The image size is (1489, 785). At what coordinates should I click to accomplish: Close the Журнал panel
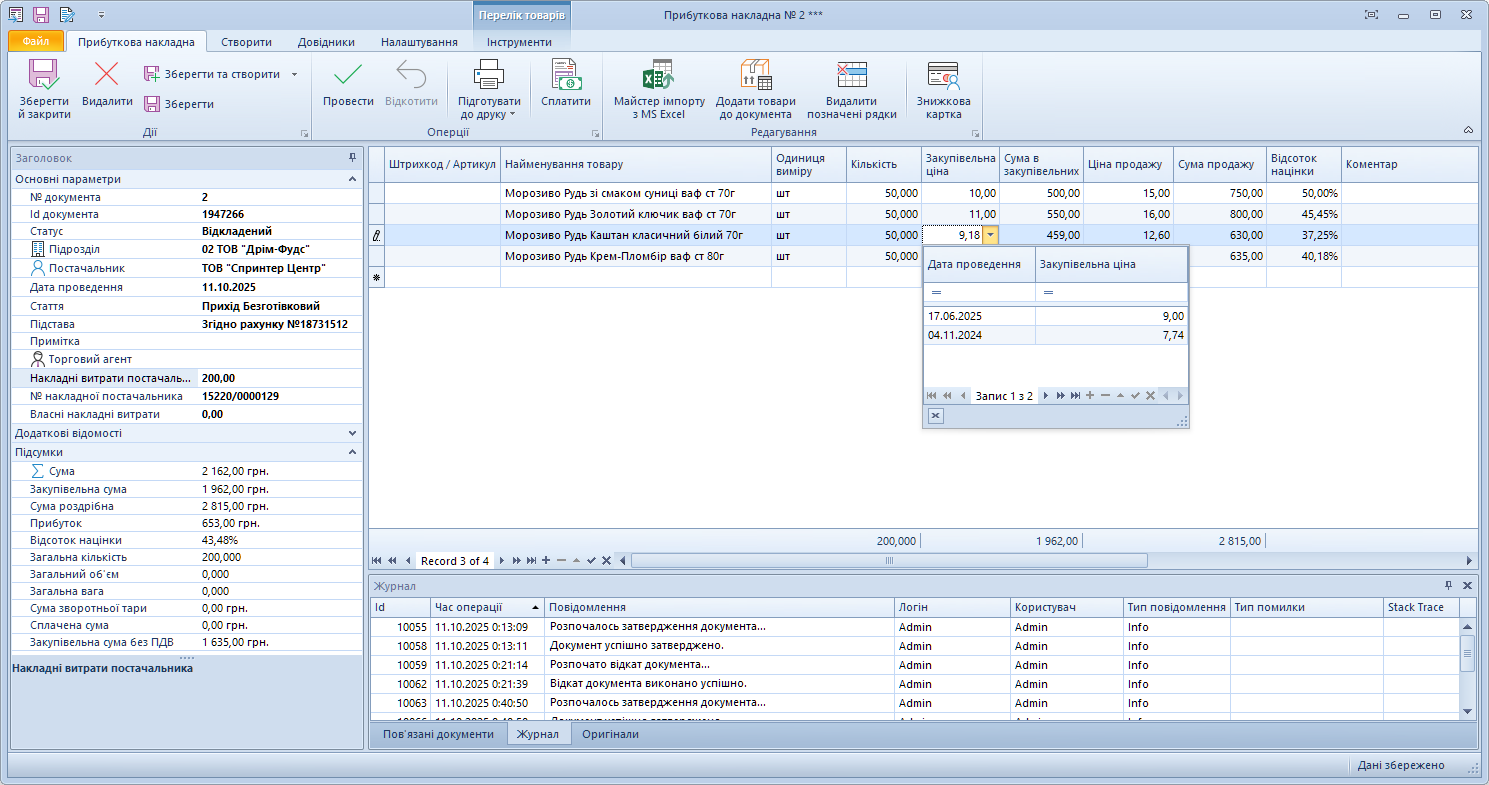(1467, 586)
